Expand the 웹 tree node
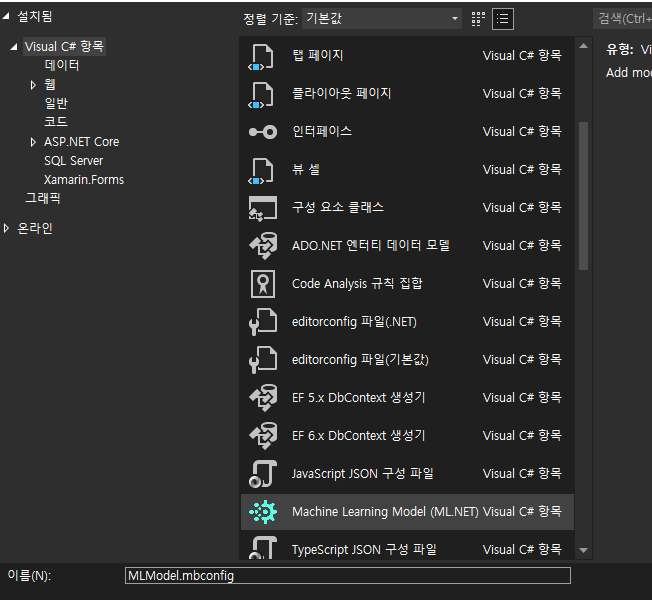652x600 pixels. click(33, 85)
